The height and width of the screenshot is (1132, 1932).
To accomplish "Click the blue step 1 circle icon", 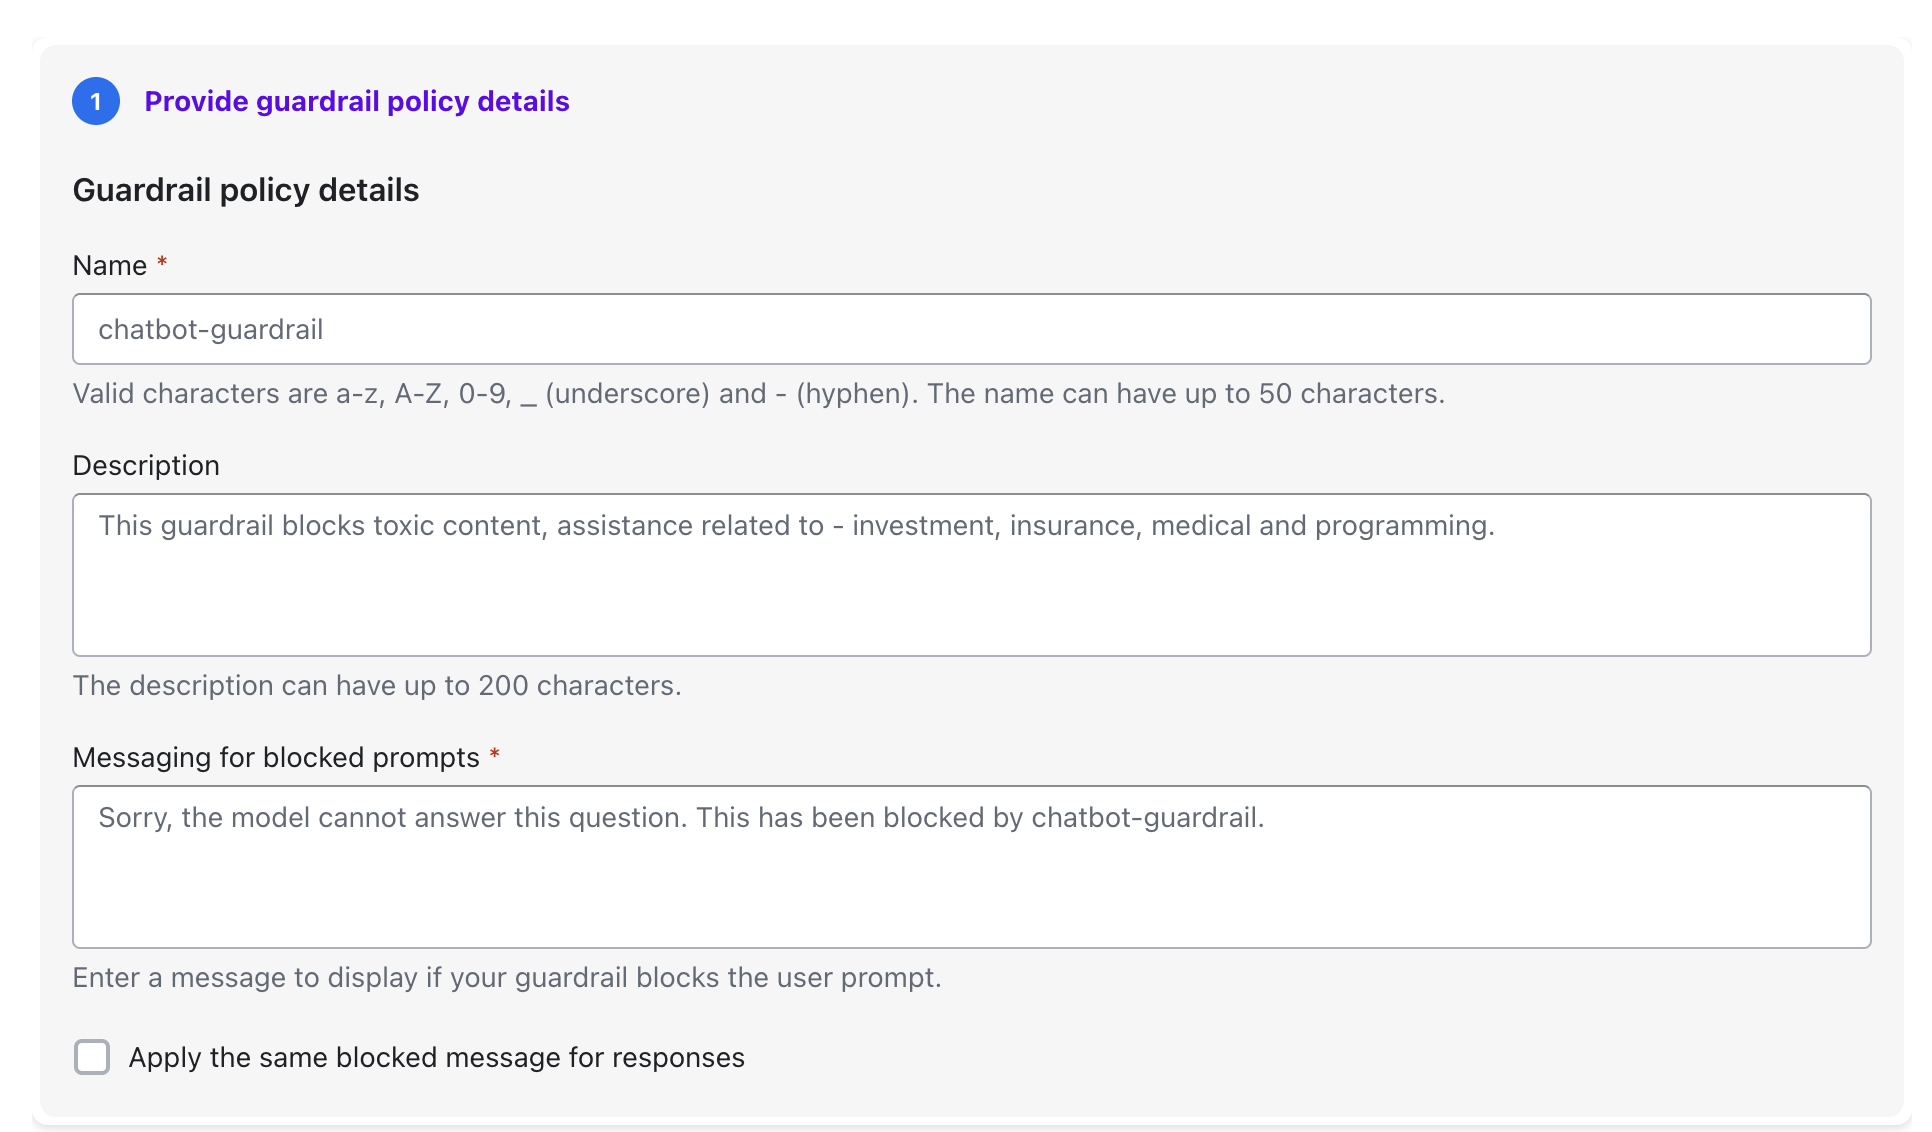I will tap(96, 101).
